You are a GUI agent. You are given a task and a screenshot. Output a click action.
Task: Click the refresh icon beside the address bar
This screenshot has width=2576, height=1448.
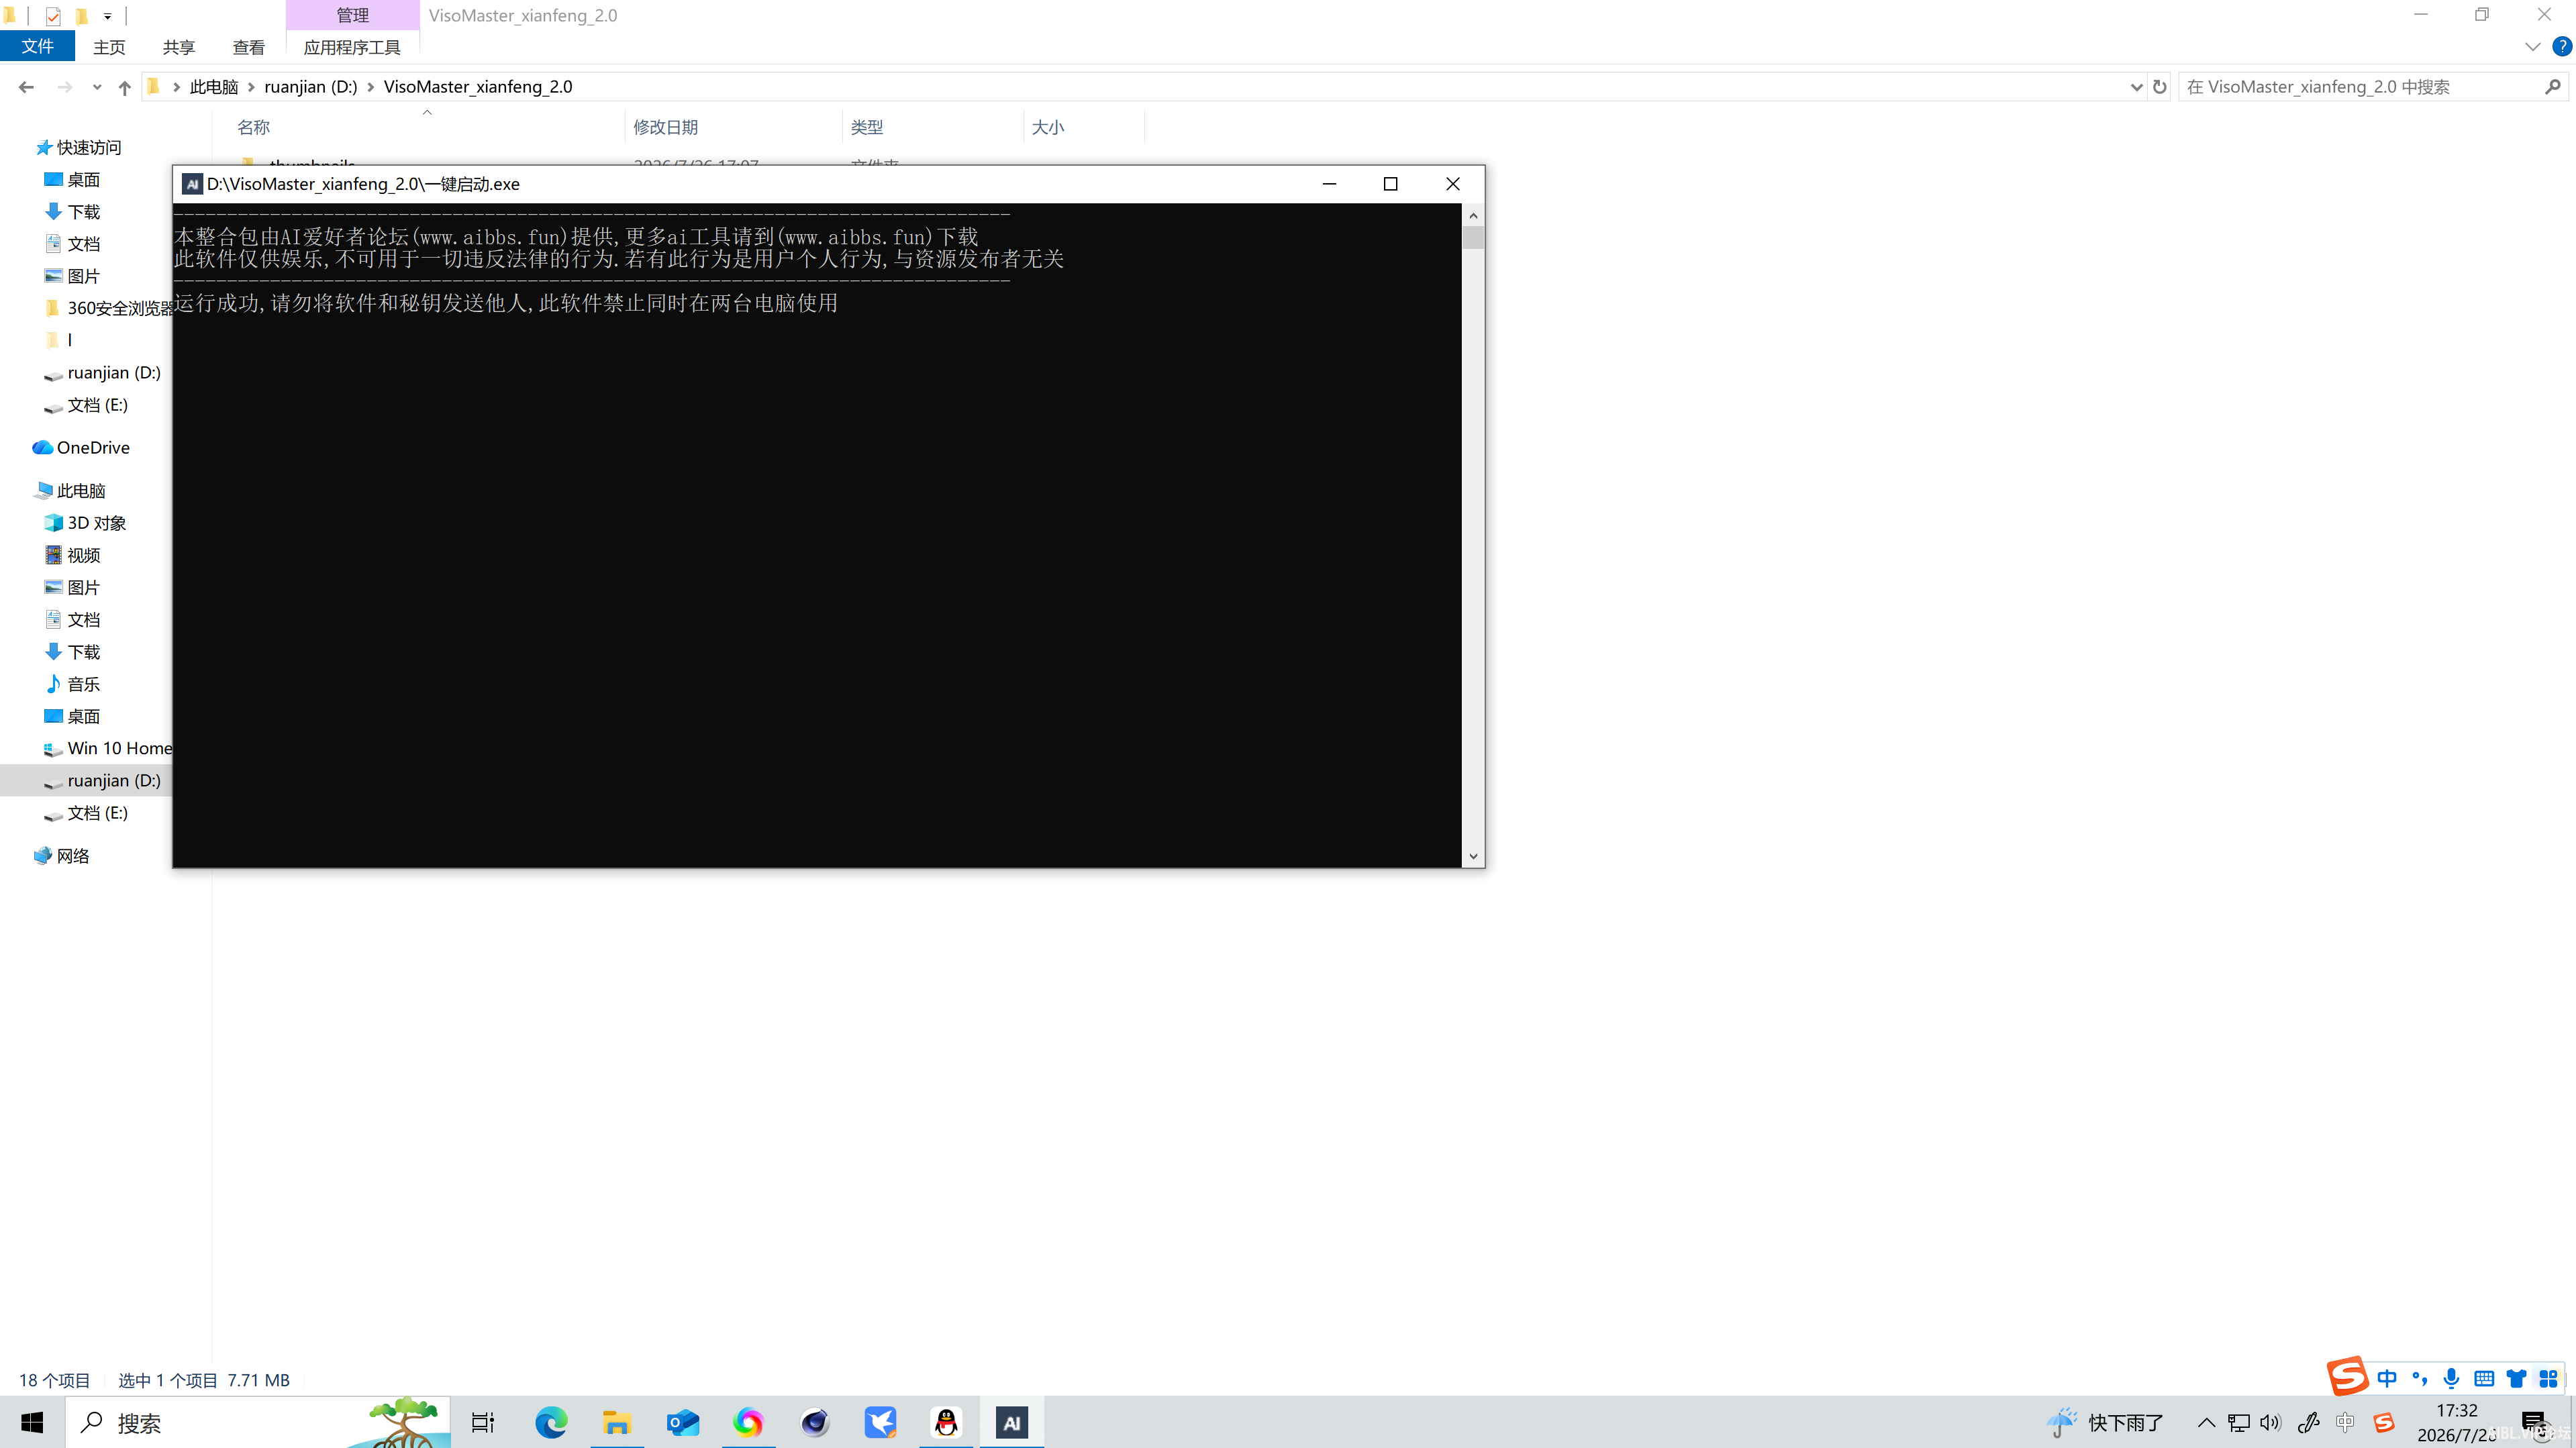[2160, 87]
